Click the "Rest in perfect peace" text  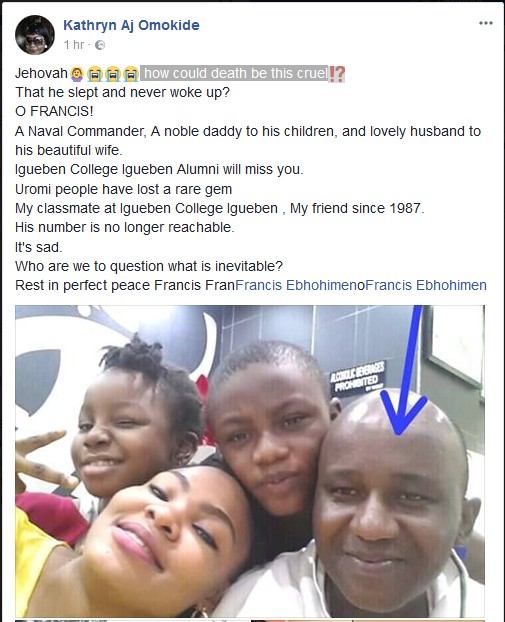(83, 285)
